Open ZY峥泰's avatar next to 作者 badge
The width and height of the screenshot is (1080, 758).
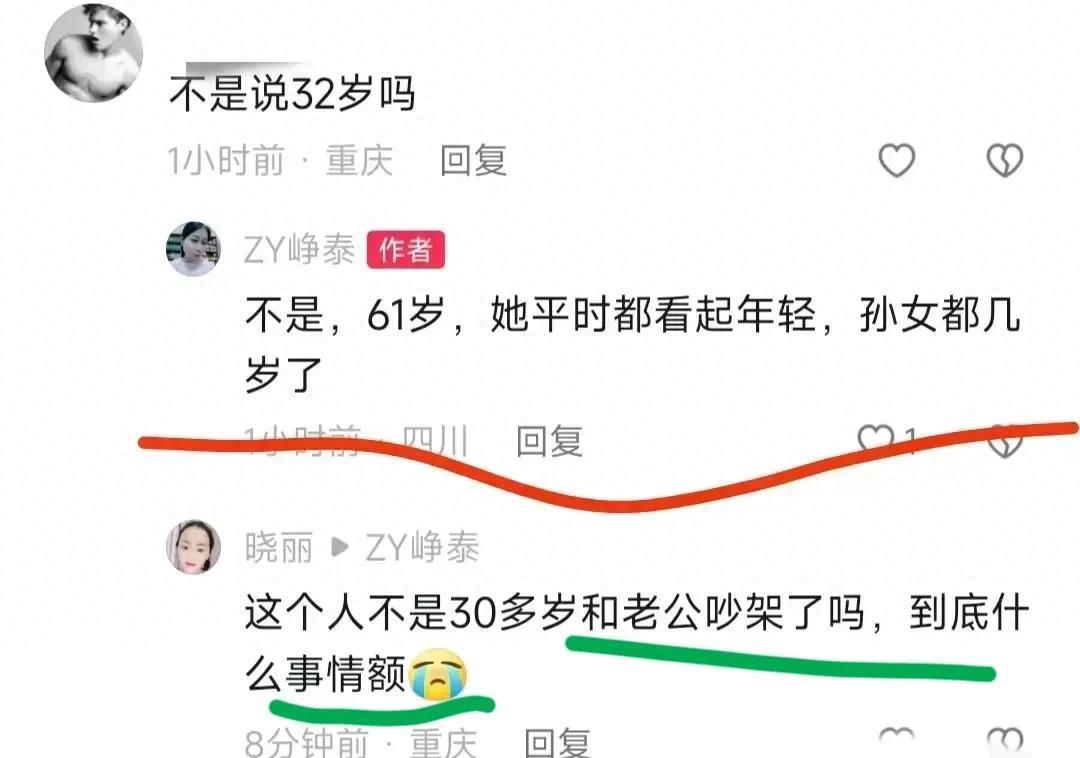click(x=194, y=249)
